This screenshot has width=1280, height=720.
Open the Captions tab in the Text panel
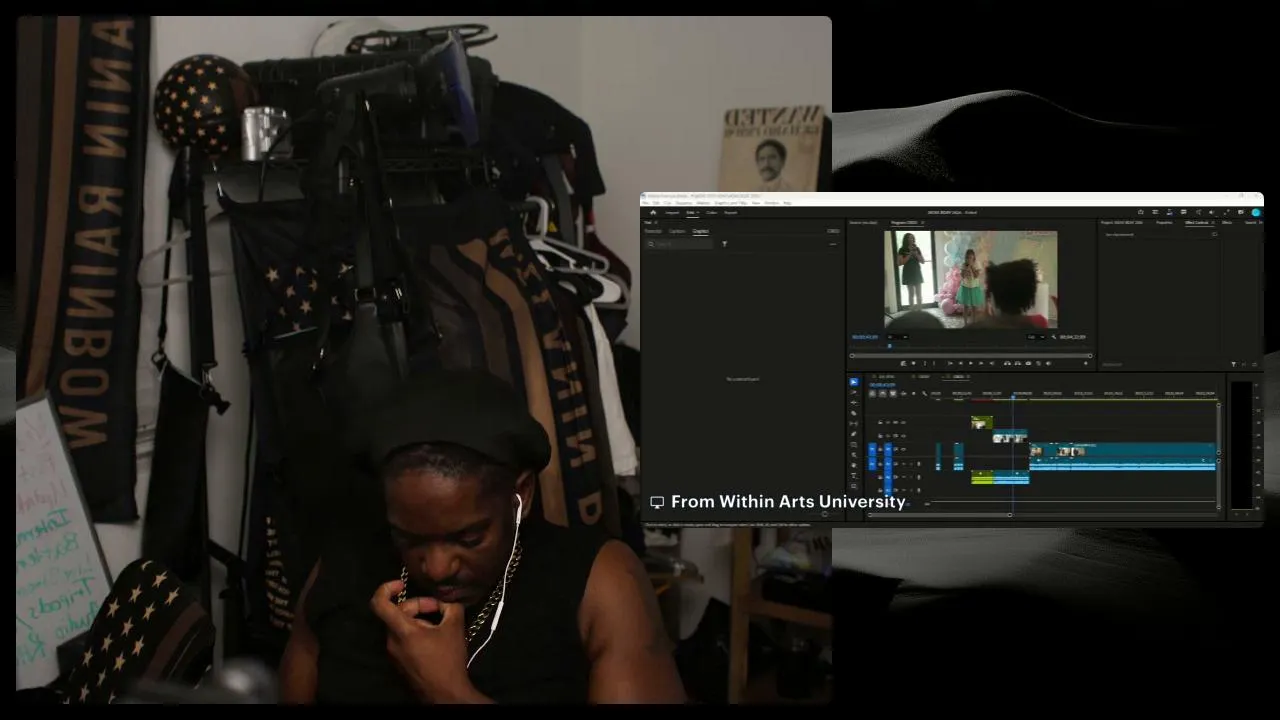[677, 231]
